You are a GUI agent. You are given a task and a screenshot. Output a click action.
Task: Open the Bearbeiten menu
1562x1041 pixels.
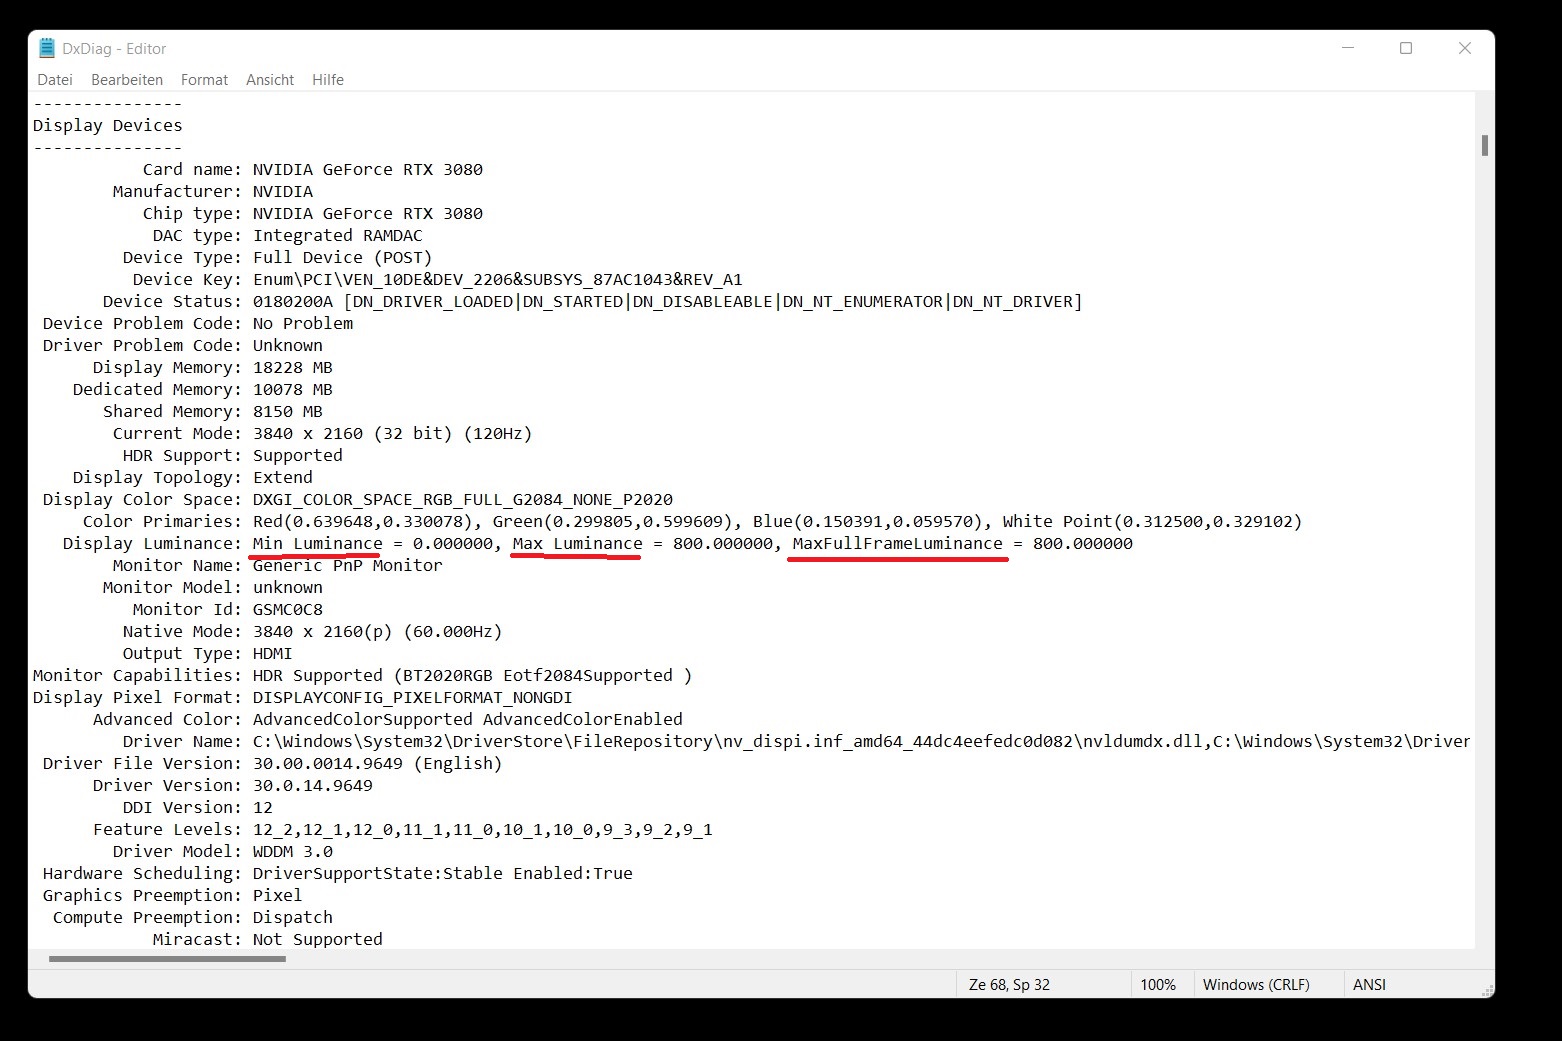(127, 80)
